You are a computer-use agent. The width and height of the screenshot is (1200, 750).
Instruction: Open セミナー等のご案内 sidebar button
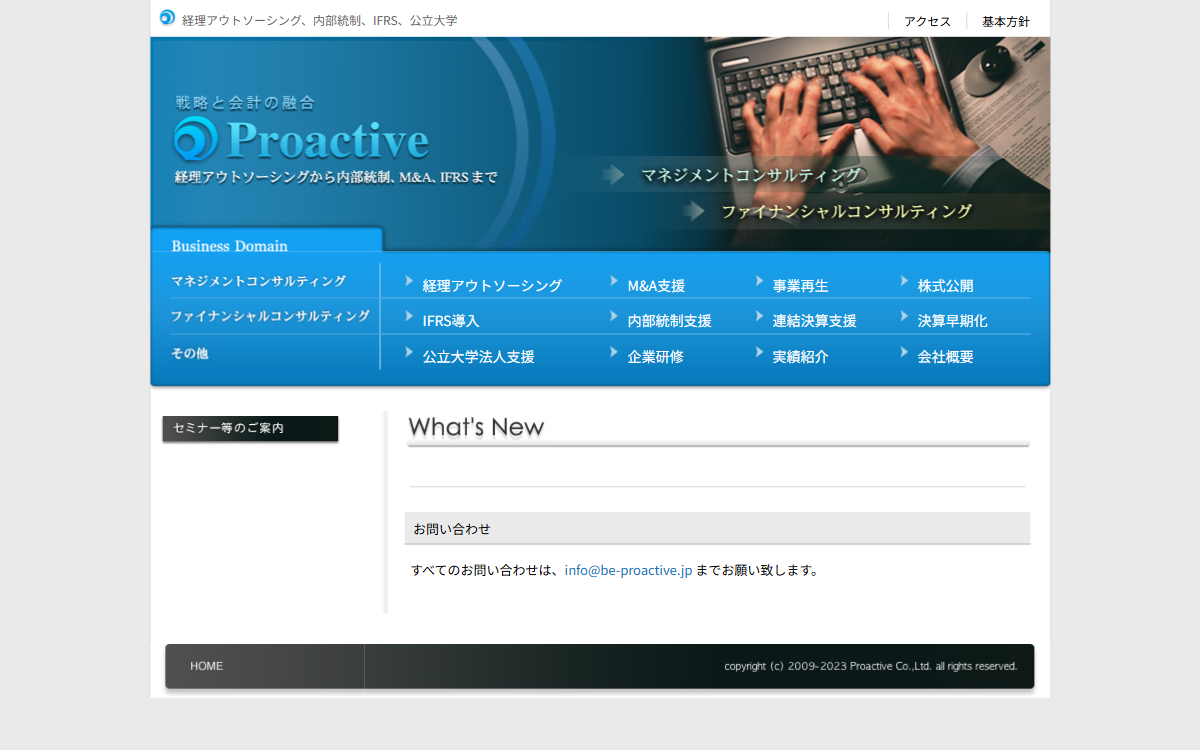[x=250, y=428]
